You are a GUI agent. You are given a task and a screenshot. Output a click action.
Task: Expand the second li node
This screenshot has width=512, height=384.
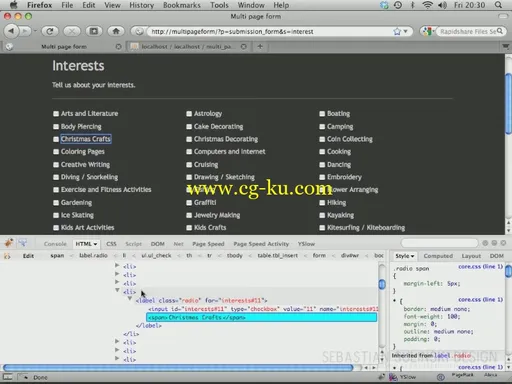point(117,274)
